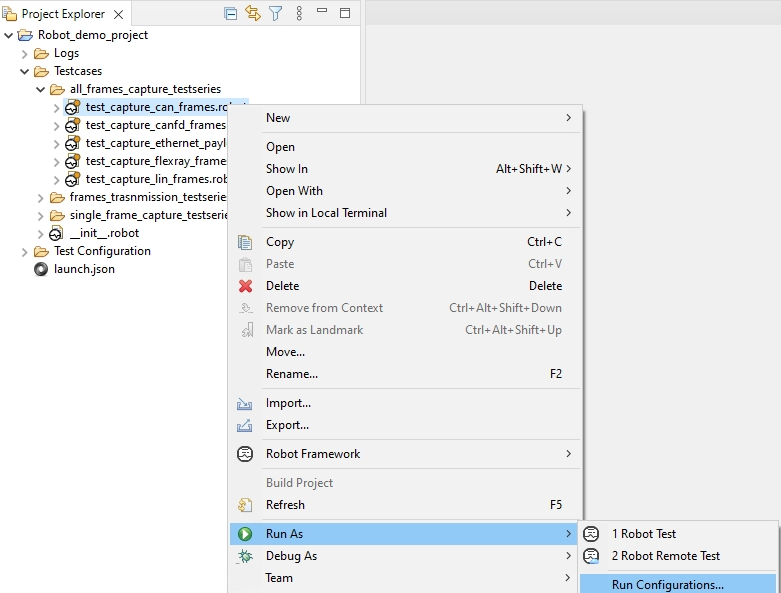Click the Collapse All toolbar icon
The height and width of the screenshot is (593, 781).
[x=231, y=14]
